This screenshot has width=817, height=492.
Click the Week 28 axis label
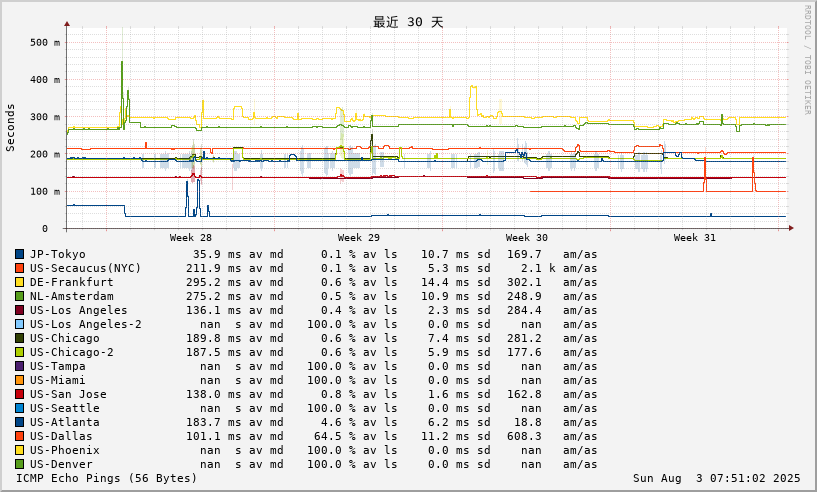click(191, 238)
